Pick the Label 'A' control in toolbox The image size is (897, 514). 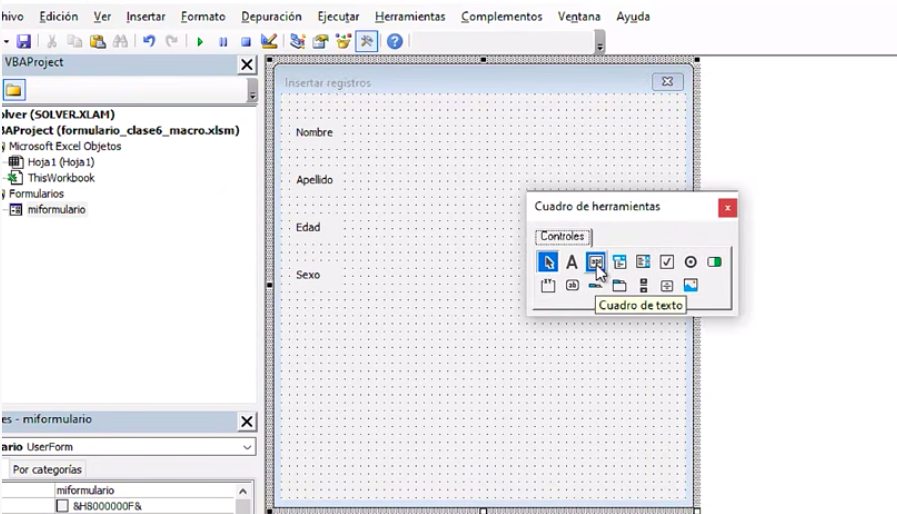coord(571,262)
